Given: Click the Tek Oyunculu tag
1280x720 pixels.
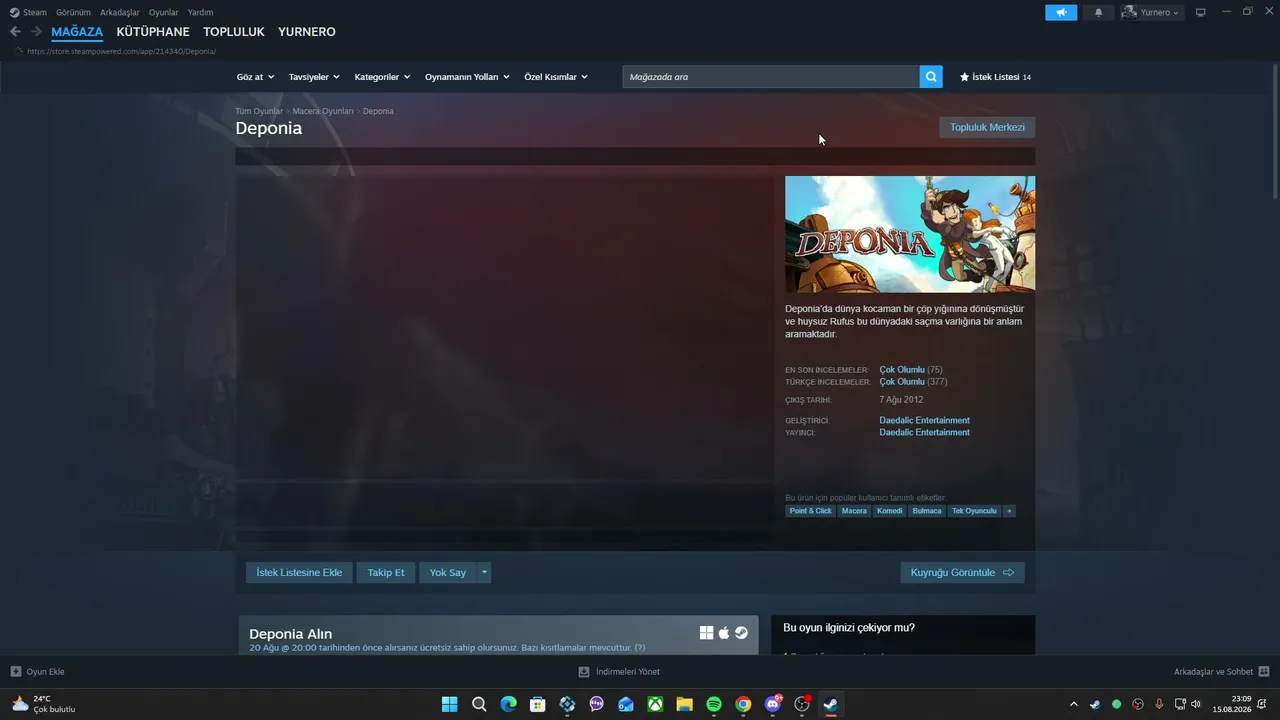Looking at the screenshot, I should pyautogui.click(x=974, y=511).
